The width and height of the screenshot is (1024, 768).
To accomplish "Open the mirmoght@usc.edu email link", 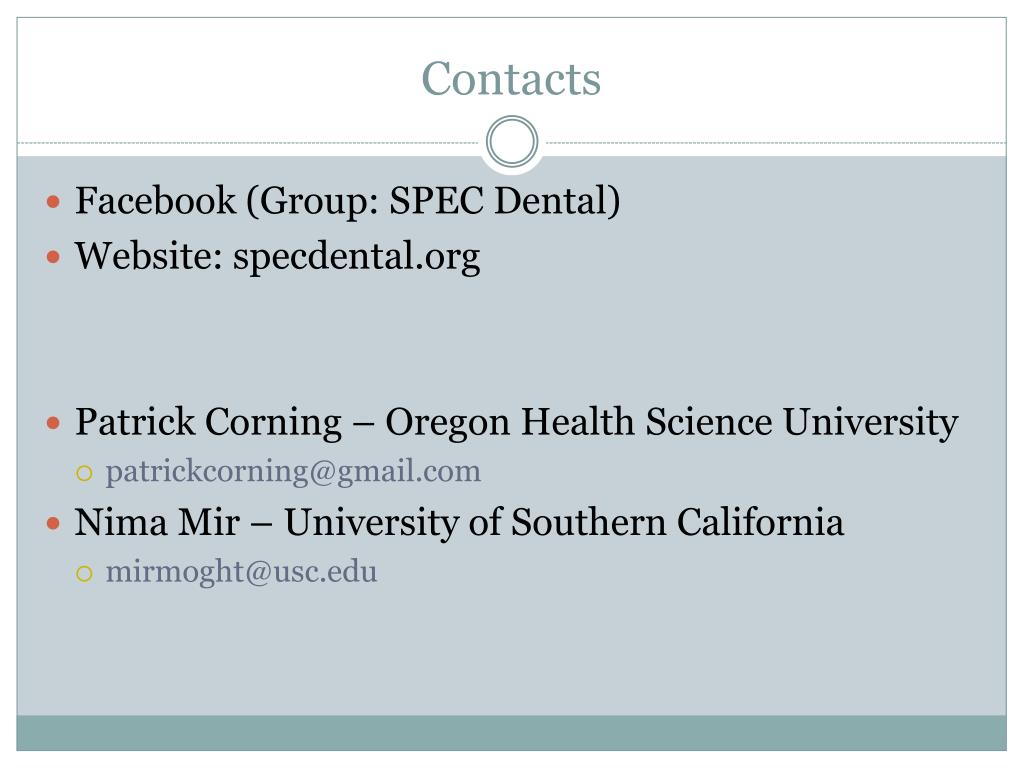I will pyautogui.click(x=241, y=571).
